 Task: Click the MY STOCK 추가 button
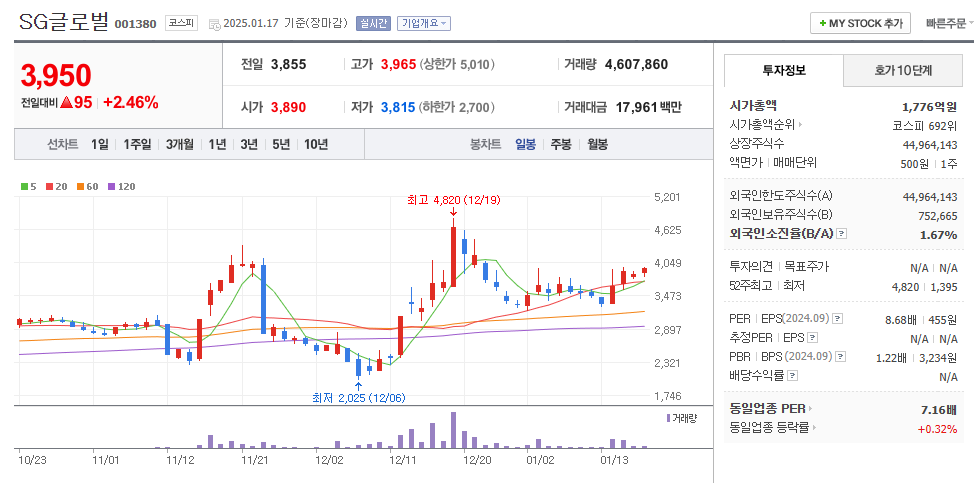click(x=860, y=23)
